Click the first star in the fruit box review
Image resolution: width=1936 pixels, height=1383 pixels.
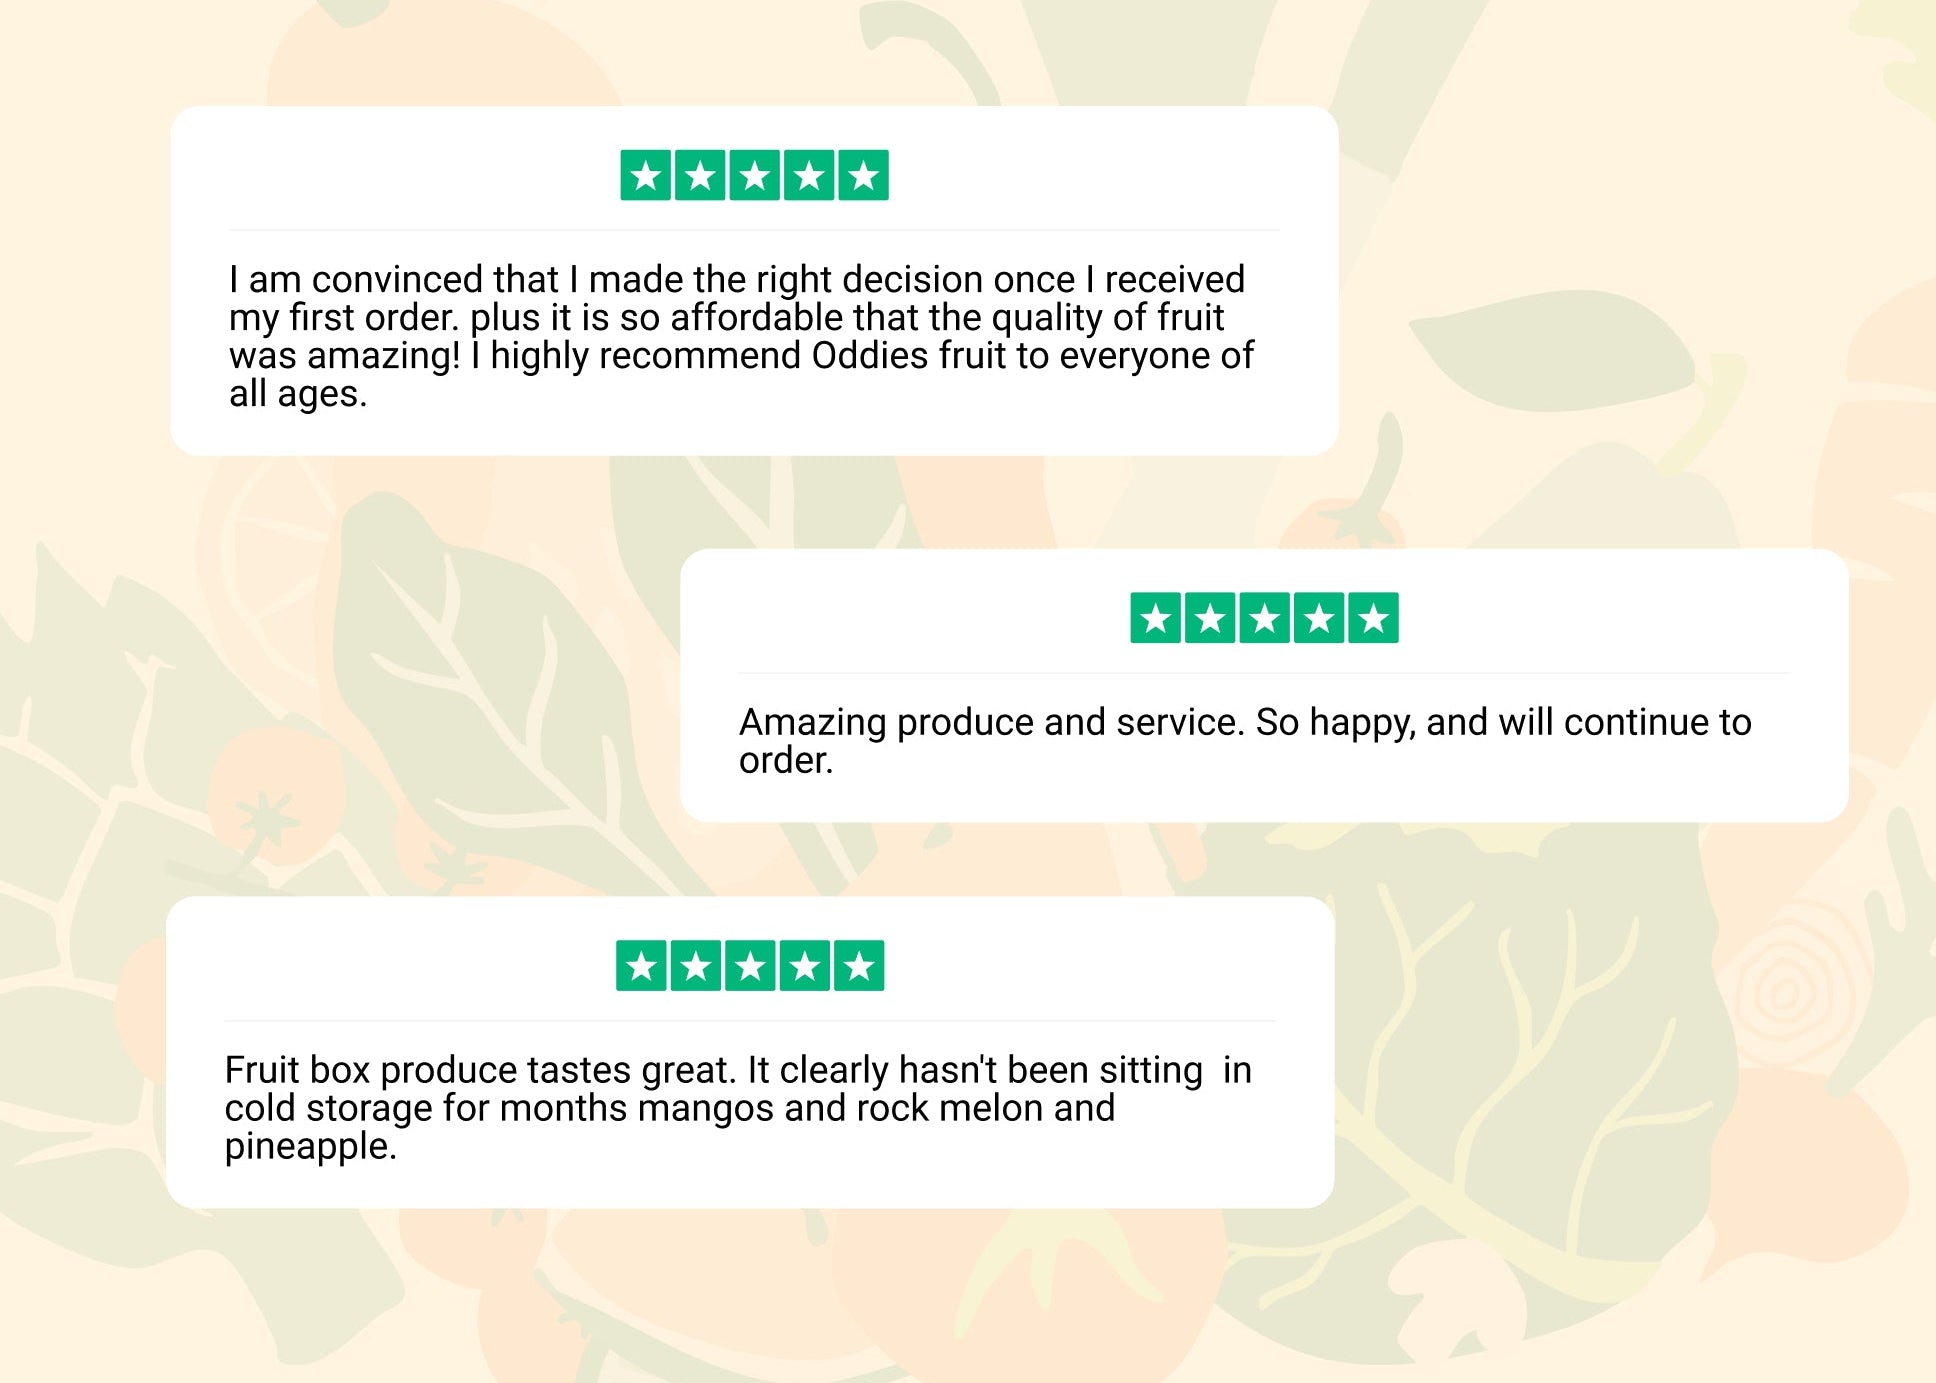point(641,966)
